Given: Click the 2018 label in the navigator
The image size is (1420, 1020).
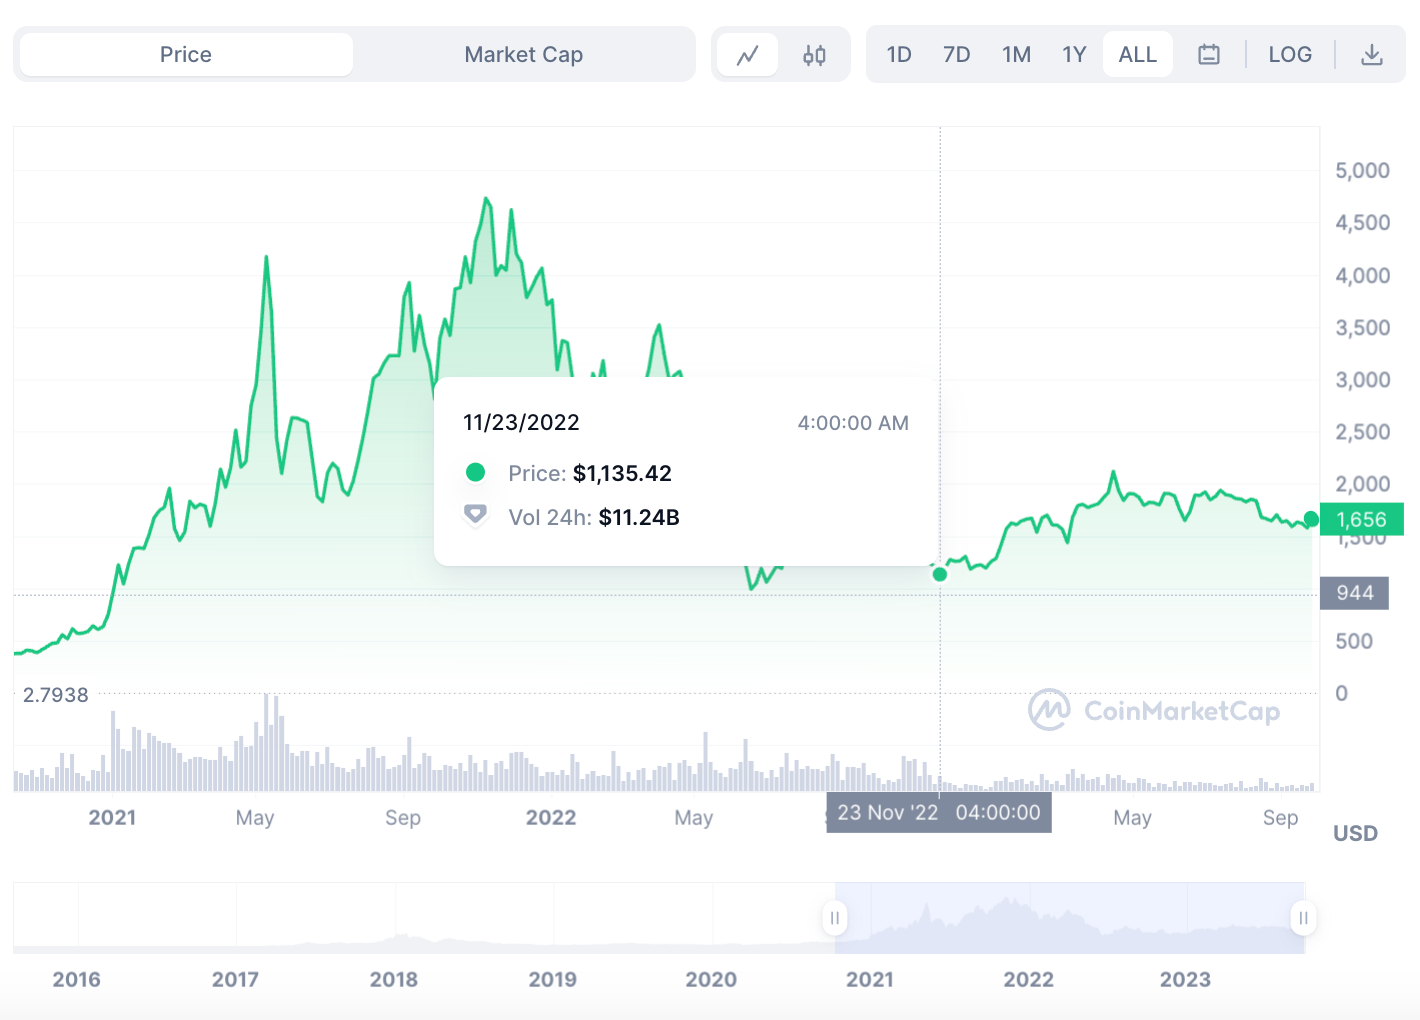Looking at the screenshot, I should pyautogui.click(x=394, y=980).
